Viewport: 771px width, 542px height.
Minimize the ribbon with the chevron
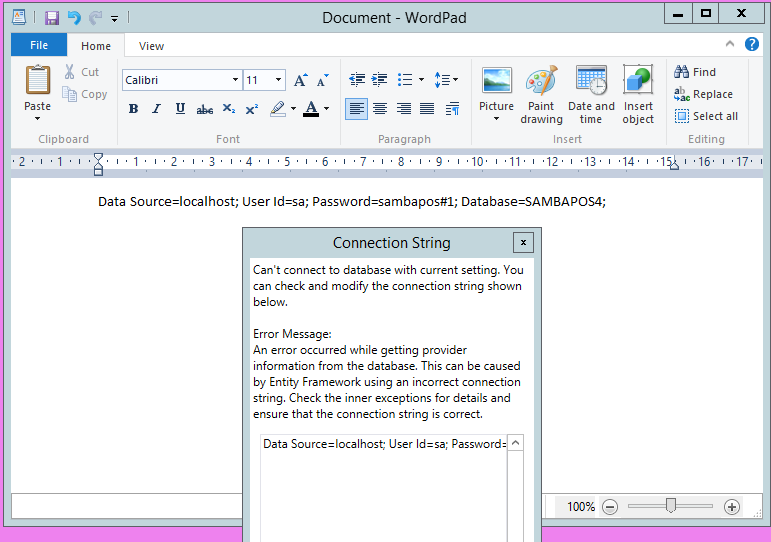(730, 44)
